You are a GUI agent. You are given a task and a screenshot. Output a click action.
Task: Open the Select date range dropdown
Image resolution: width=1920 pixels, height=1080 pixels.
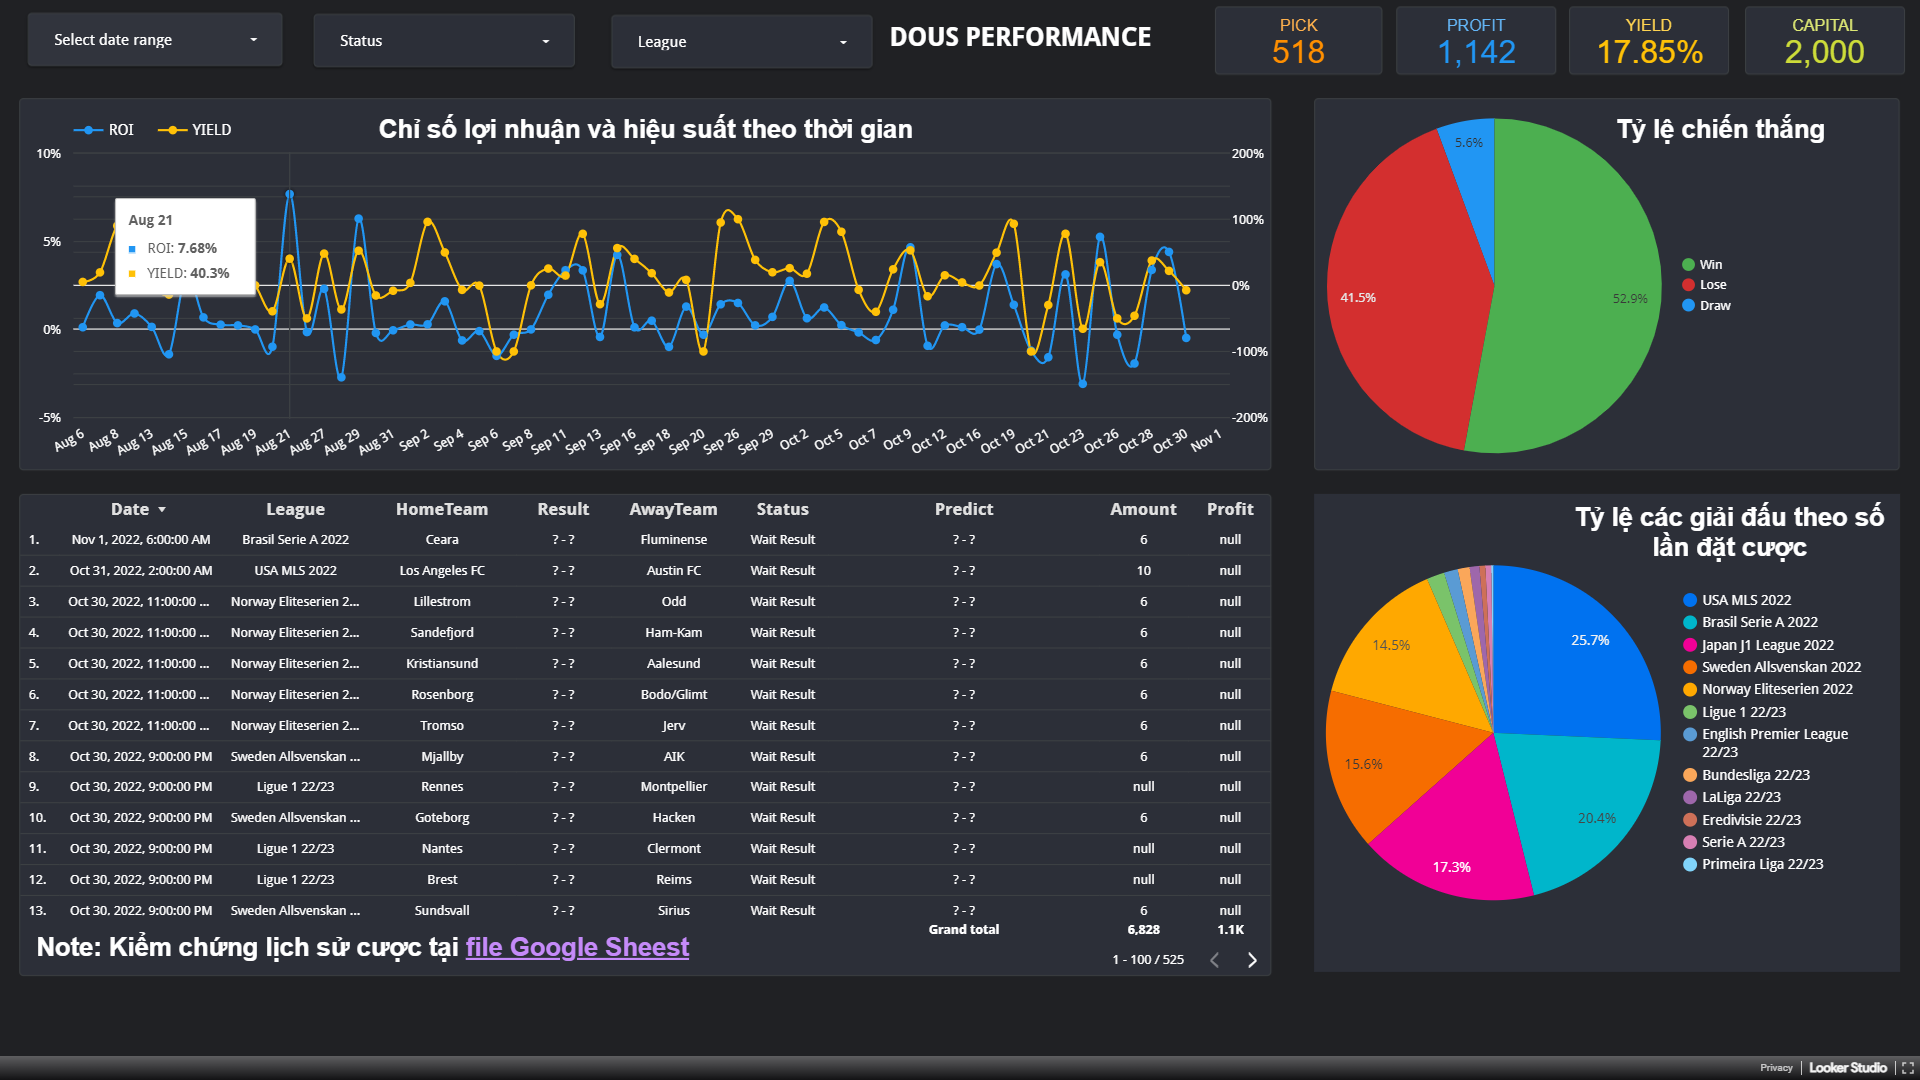click(x=155, y=40)
